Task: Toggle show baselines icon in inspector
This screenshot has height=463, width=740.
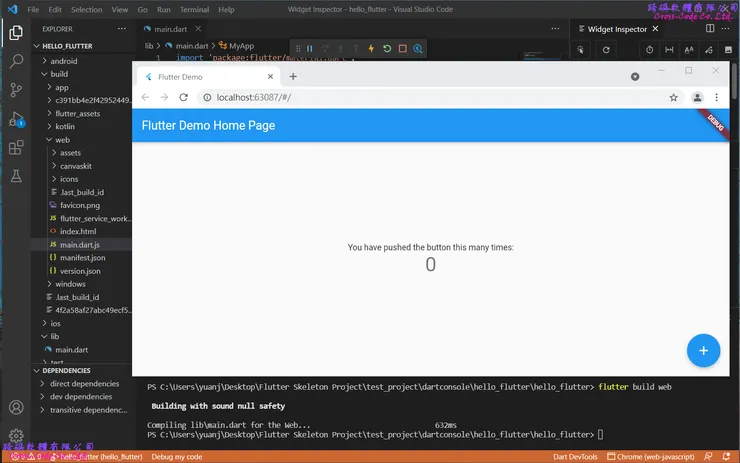Action: 689,50
